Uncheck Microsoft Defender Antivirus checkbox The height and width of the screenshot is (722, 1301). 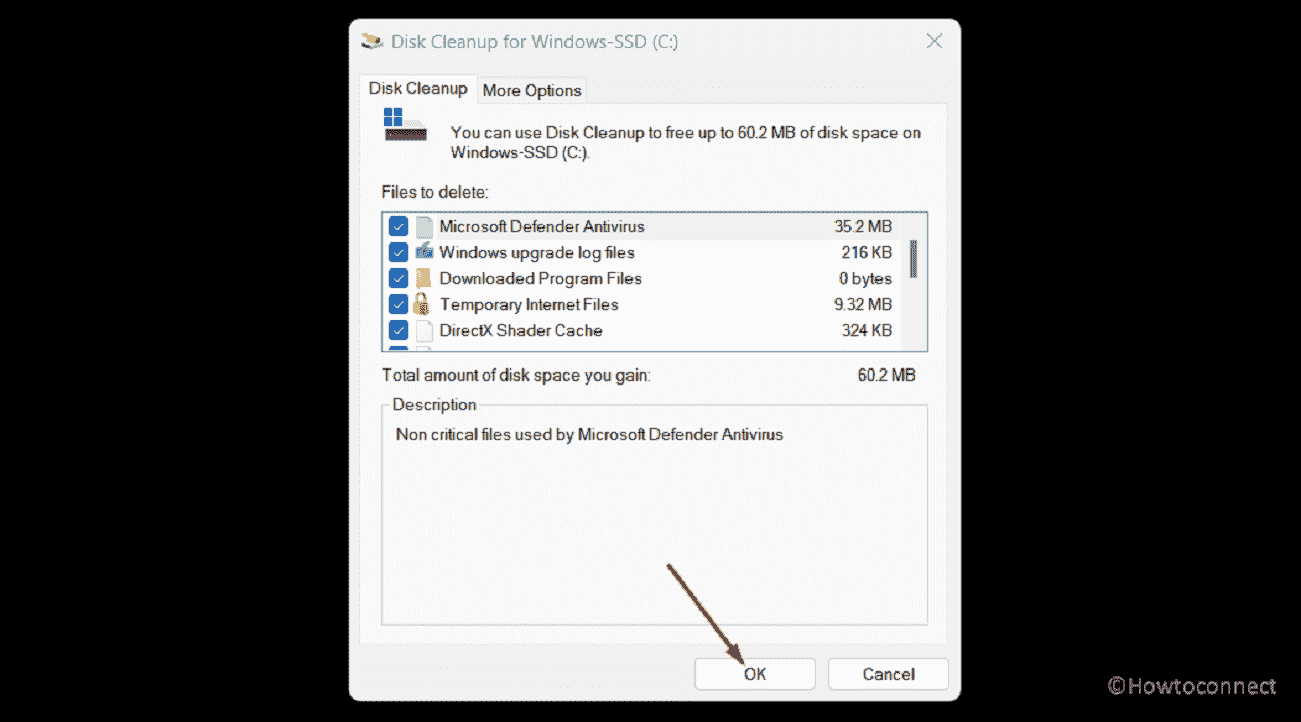(x=398, y=226)
